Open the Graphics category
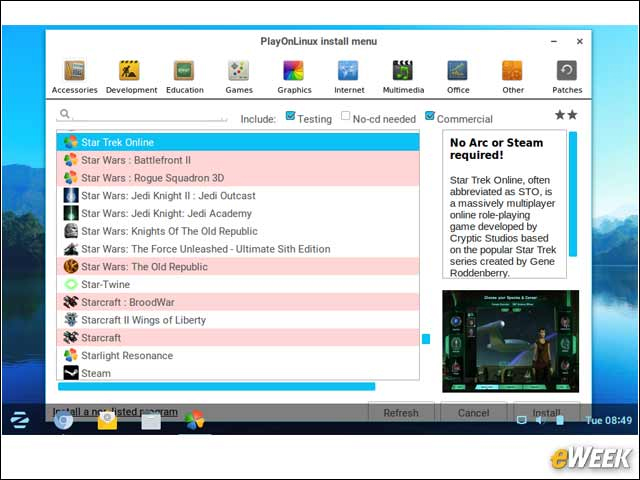Screen dimensions: 640x480 294,77
